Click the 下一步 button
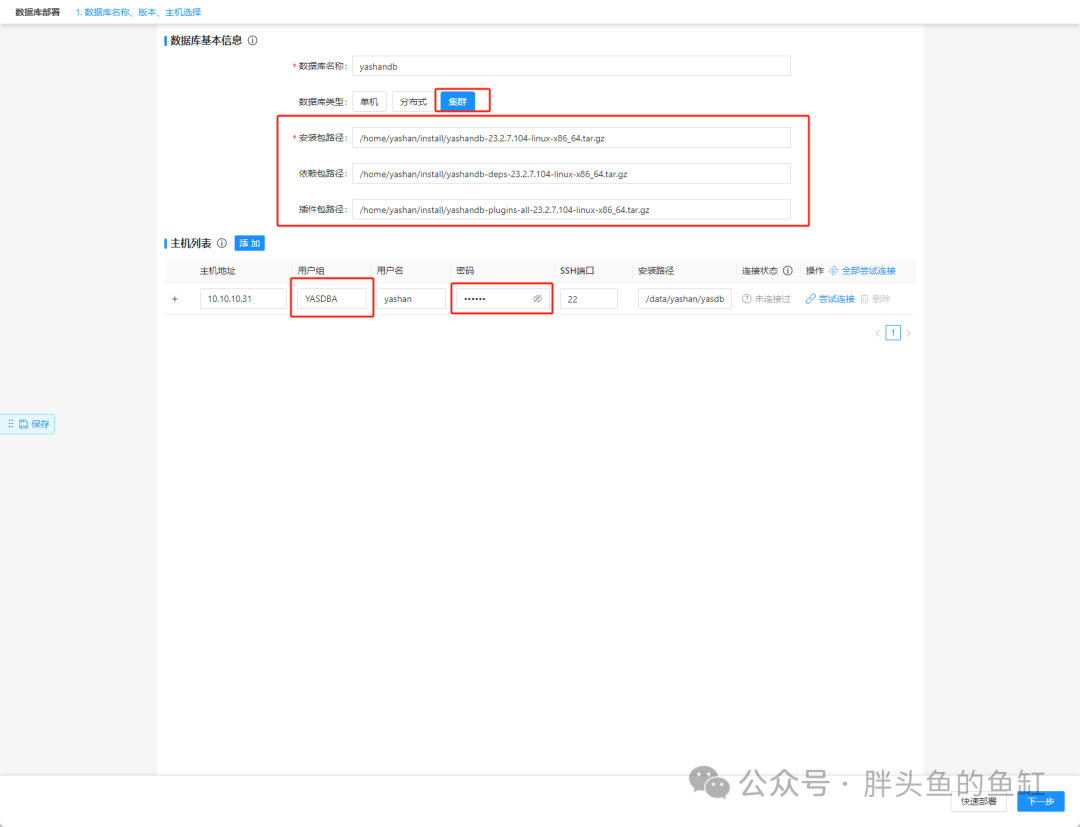This screenshot has height=827, width=1080. [1041, 801]
